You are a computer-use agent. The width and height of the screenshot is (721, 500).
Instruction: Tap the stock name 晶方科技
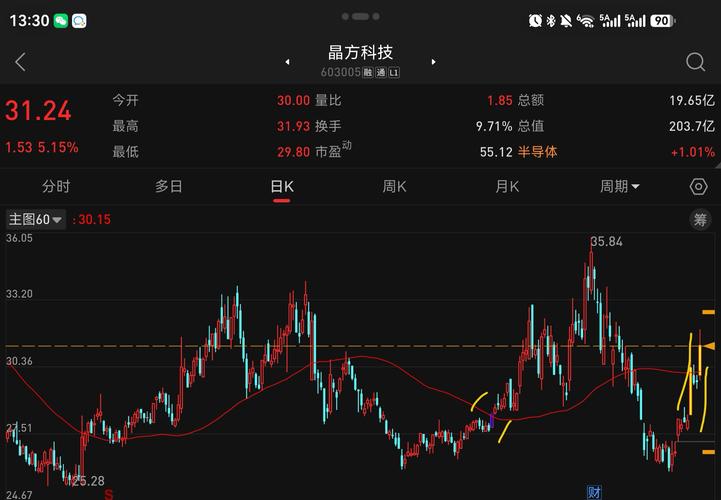(x=360, y=52)
